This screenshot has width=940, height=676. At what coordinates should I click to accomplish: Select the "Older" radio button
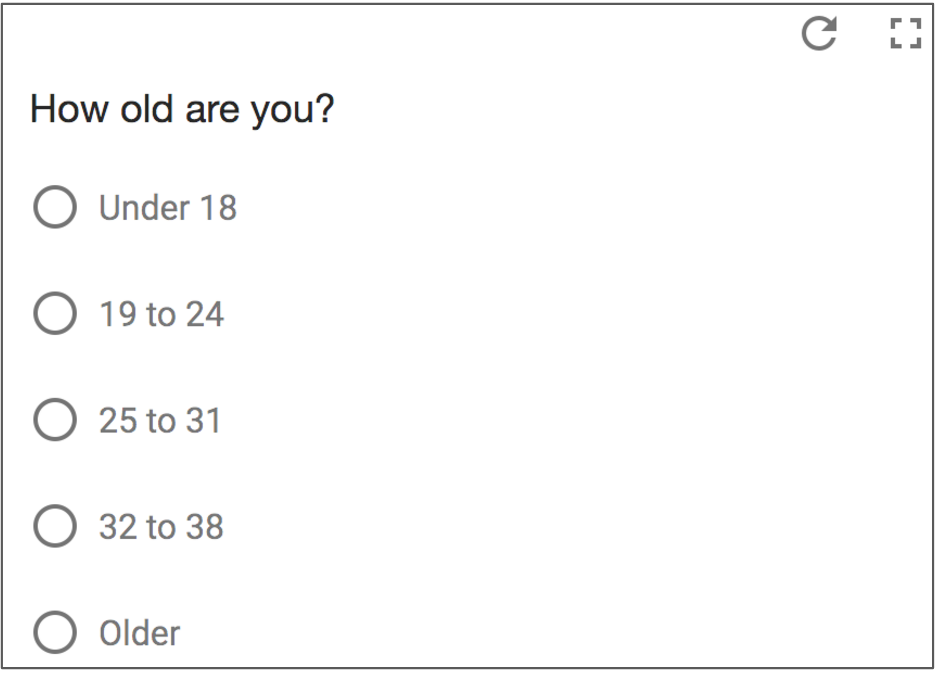click(55, 632)
